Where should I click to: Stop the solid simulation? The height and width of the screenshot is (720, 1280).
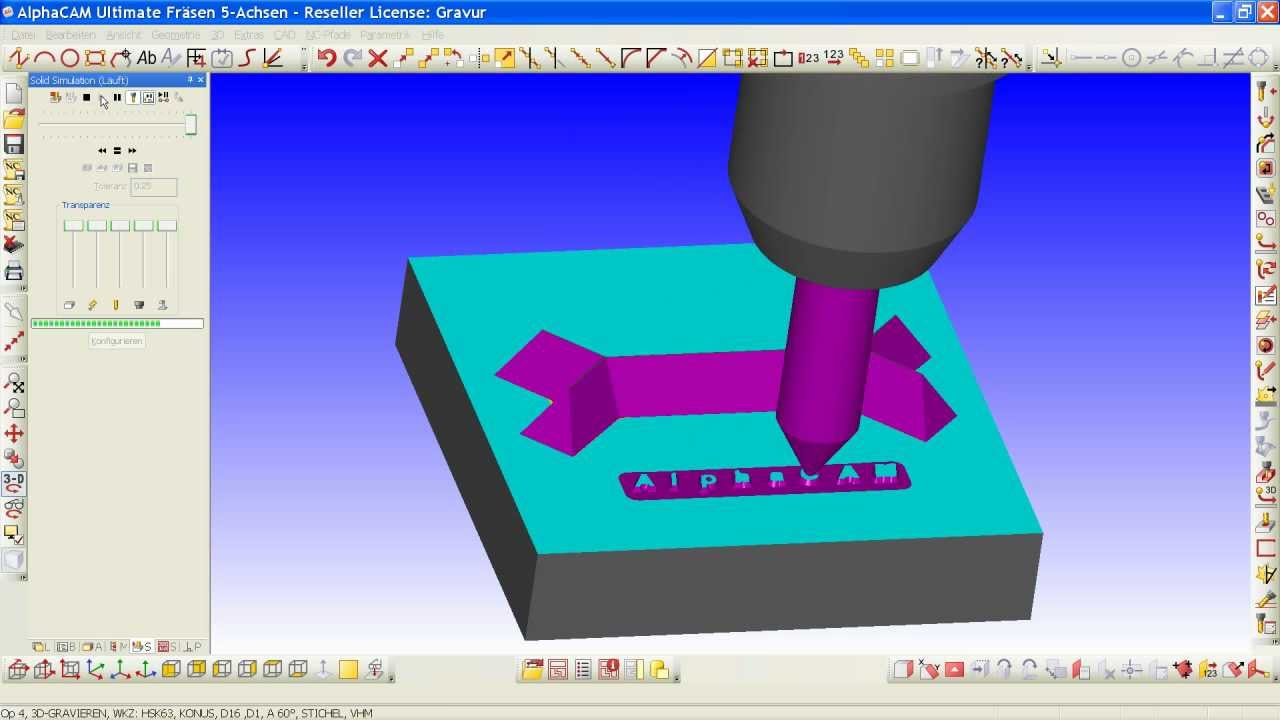87,97
